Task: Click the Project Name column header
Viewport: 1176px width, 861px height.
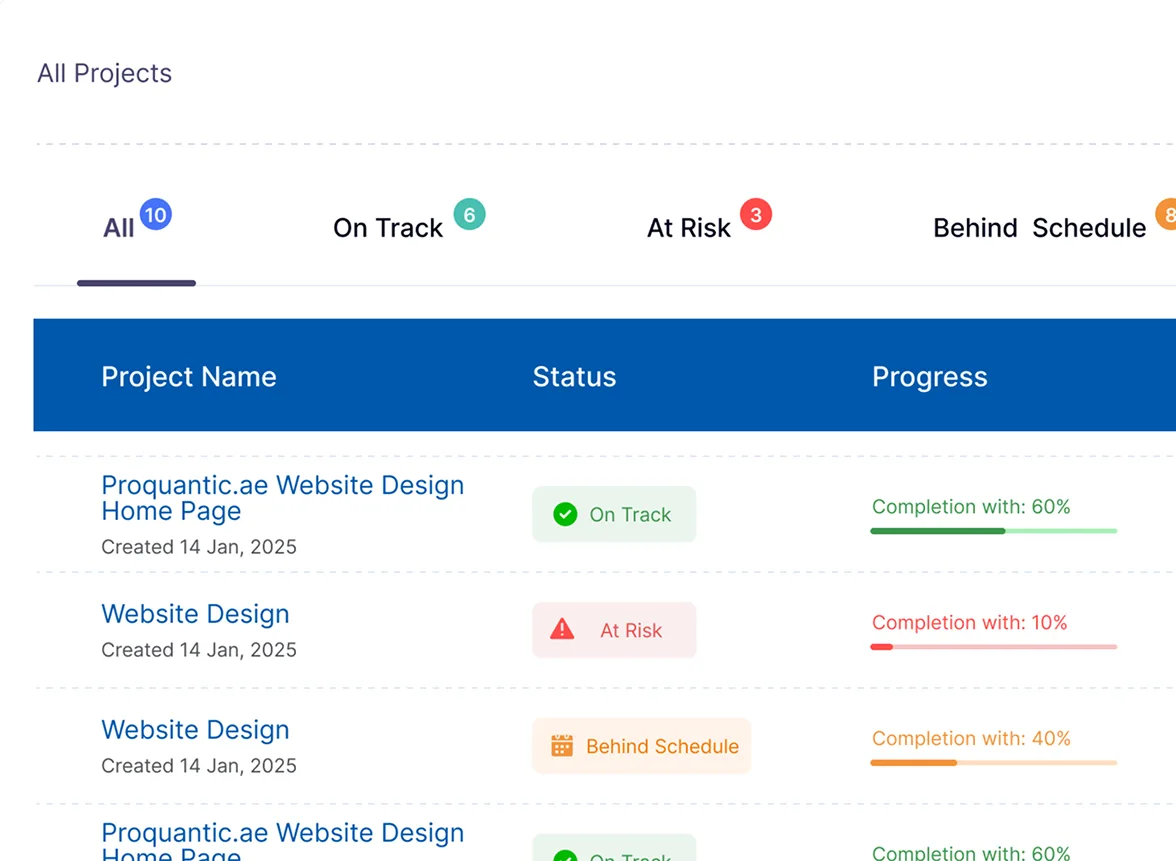Action: [189, 376]
